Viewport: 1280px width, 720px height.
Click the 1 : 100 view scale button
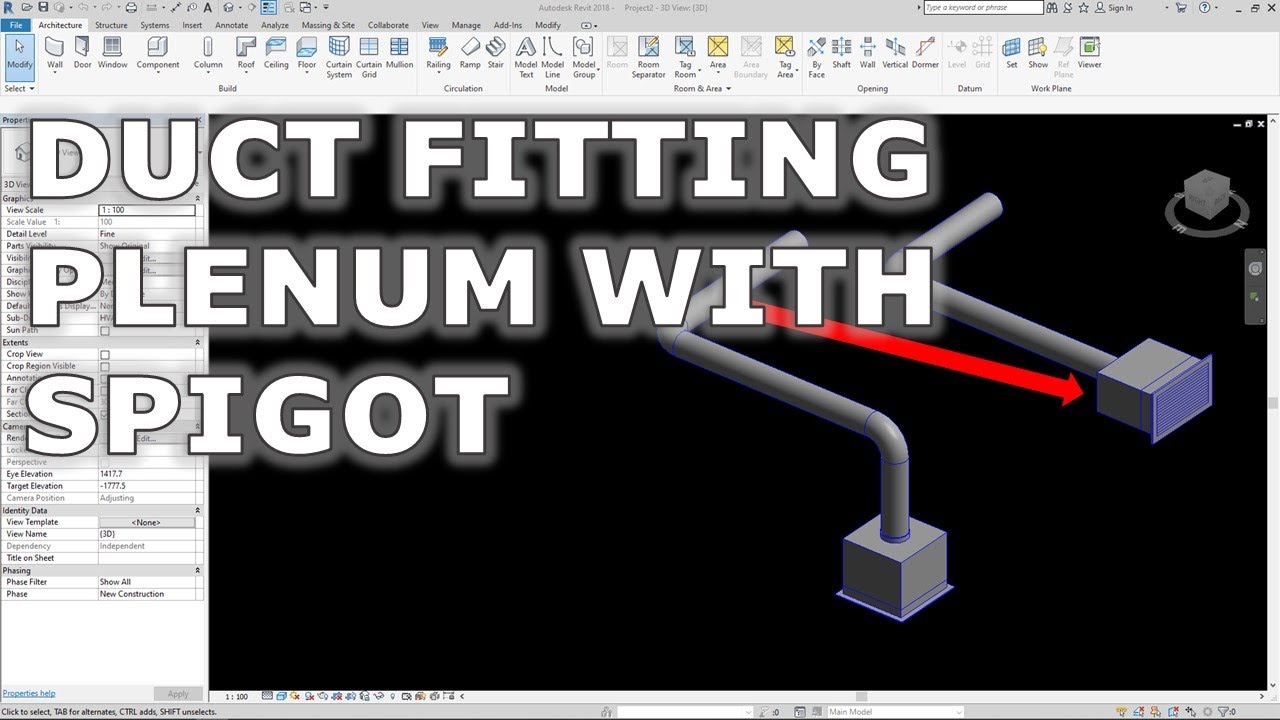(237, 696)
